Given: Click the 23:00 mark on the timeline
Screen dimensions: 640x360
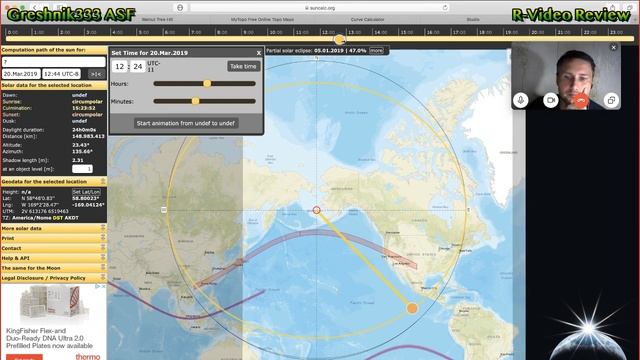Looking at the screenshot, I should [x=616, y=32].
